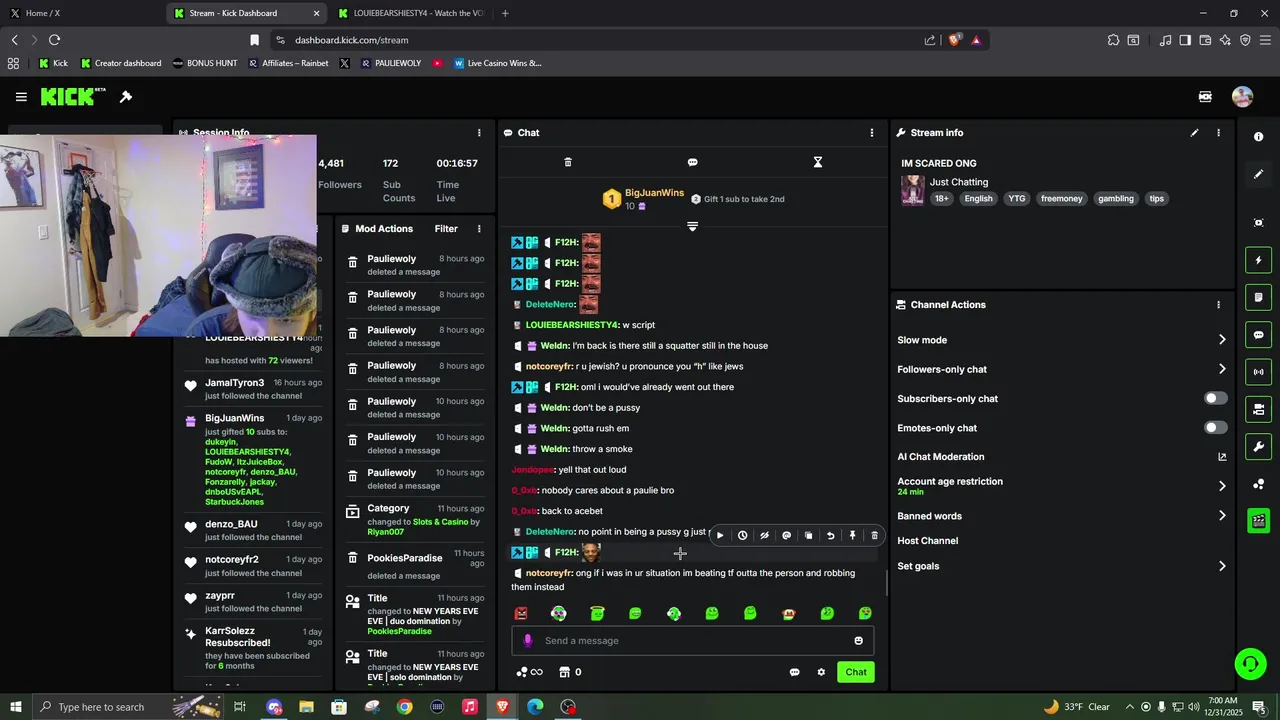Open the emoji picker in the message box
The width and height of the screenshot is (1280, 720).
858,641
